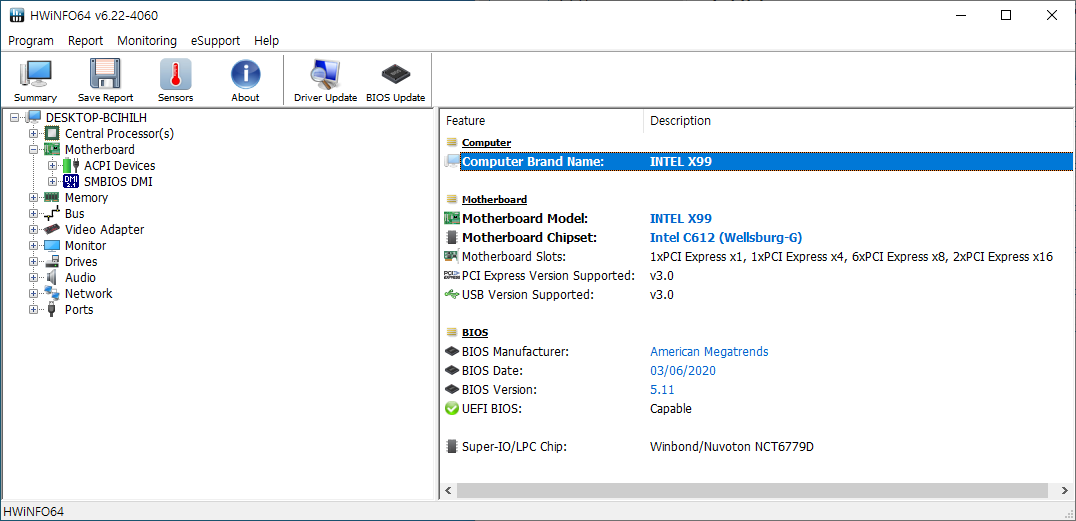Image resolution: width=1076 pixels, height=521 pixels.
Task: Expand the SMBIOS DMI node
Action: [x=52, y=181]
